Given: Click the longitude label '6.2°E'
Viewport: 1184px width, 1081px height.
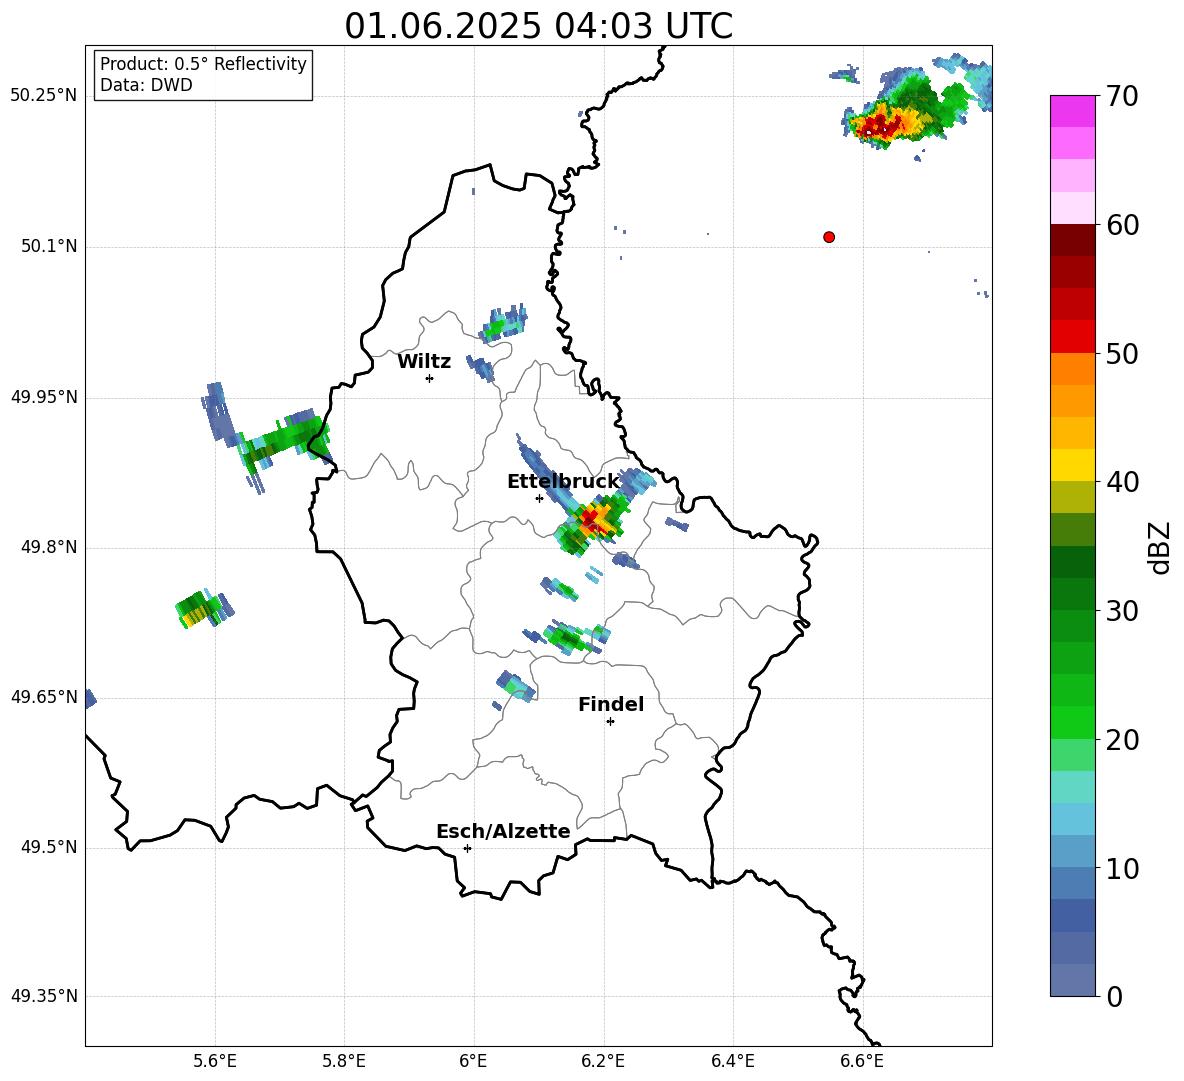Looking at the screenshot, I should click(x=603, y=1061).
